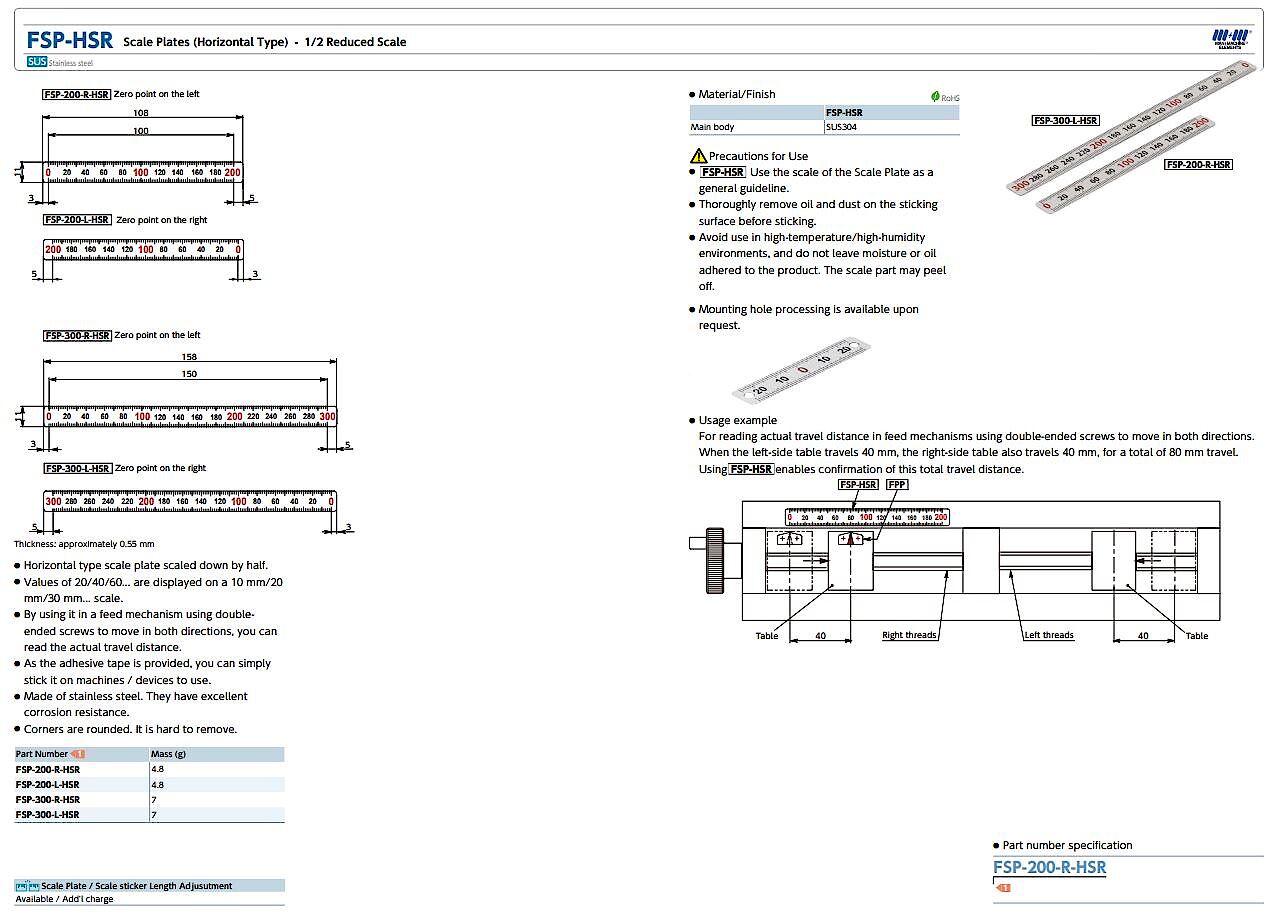The image size is (1274, 915).
Task: Click FSP-HSR boxed label in the precautions list
Action: click(723, 172)
